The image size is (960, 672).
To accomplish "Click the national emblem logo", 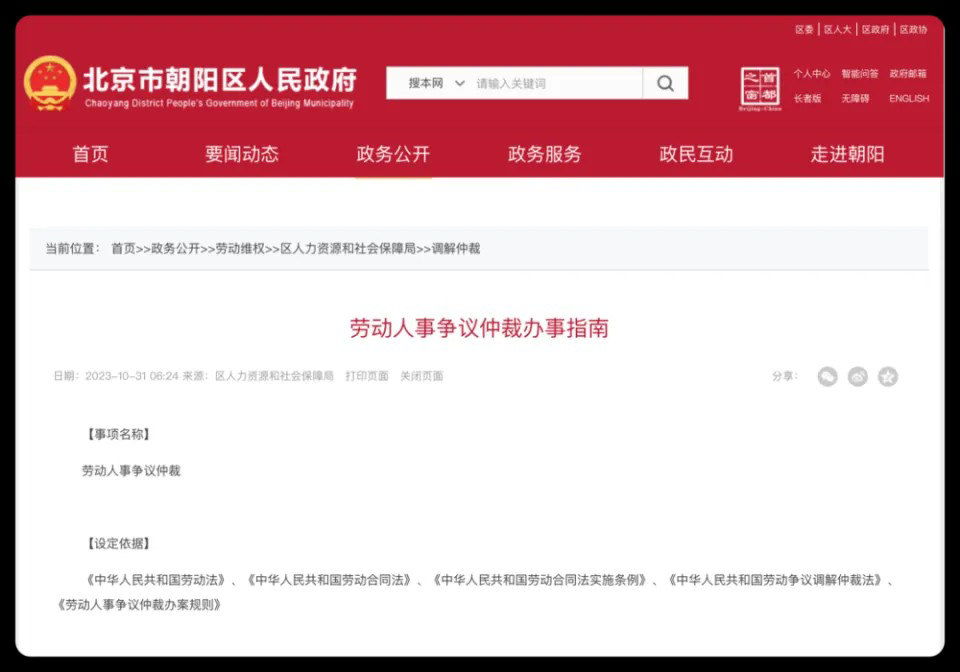I will click(x=50, y=84).
